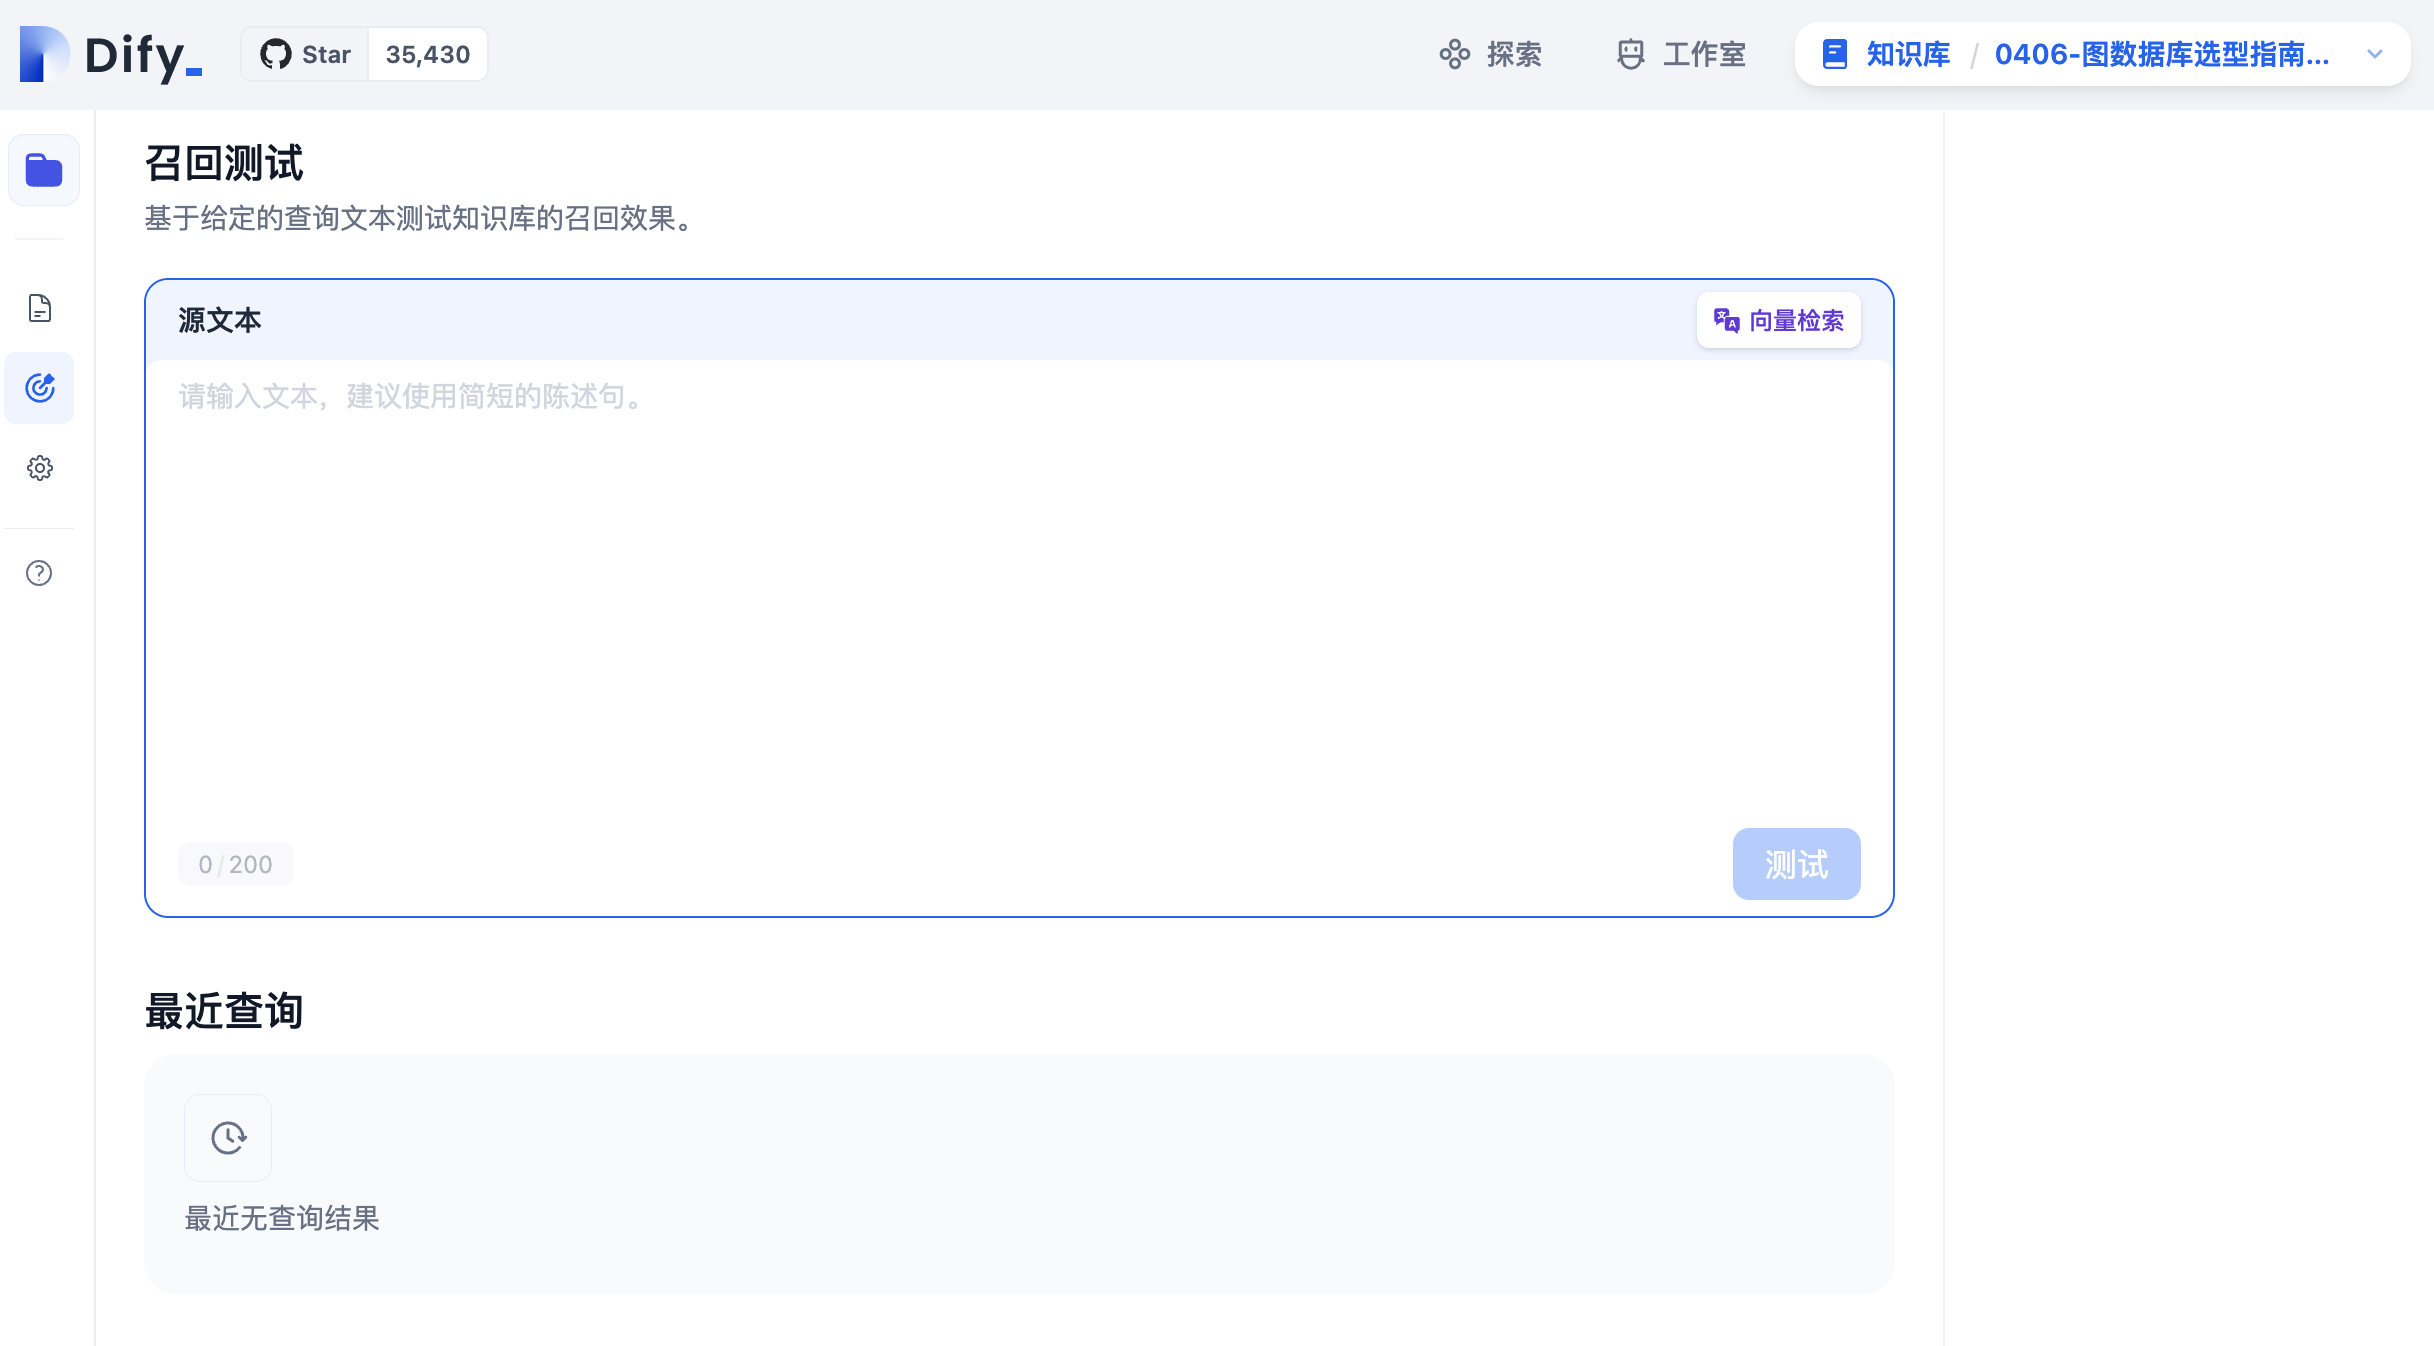Click the GitHub Star icon
The width and height of the screenshot is (2434, 1346).
pos(276,54)
